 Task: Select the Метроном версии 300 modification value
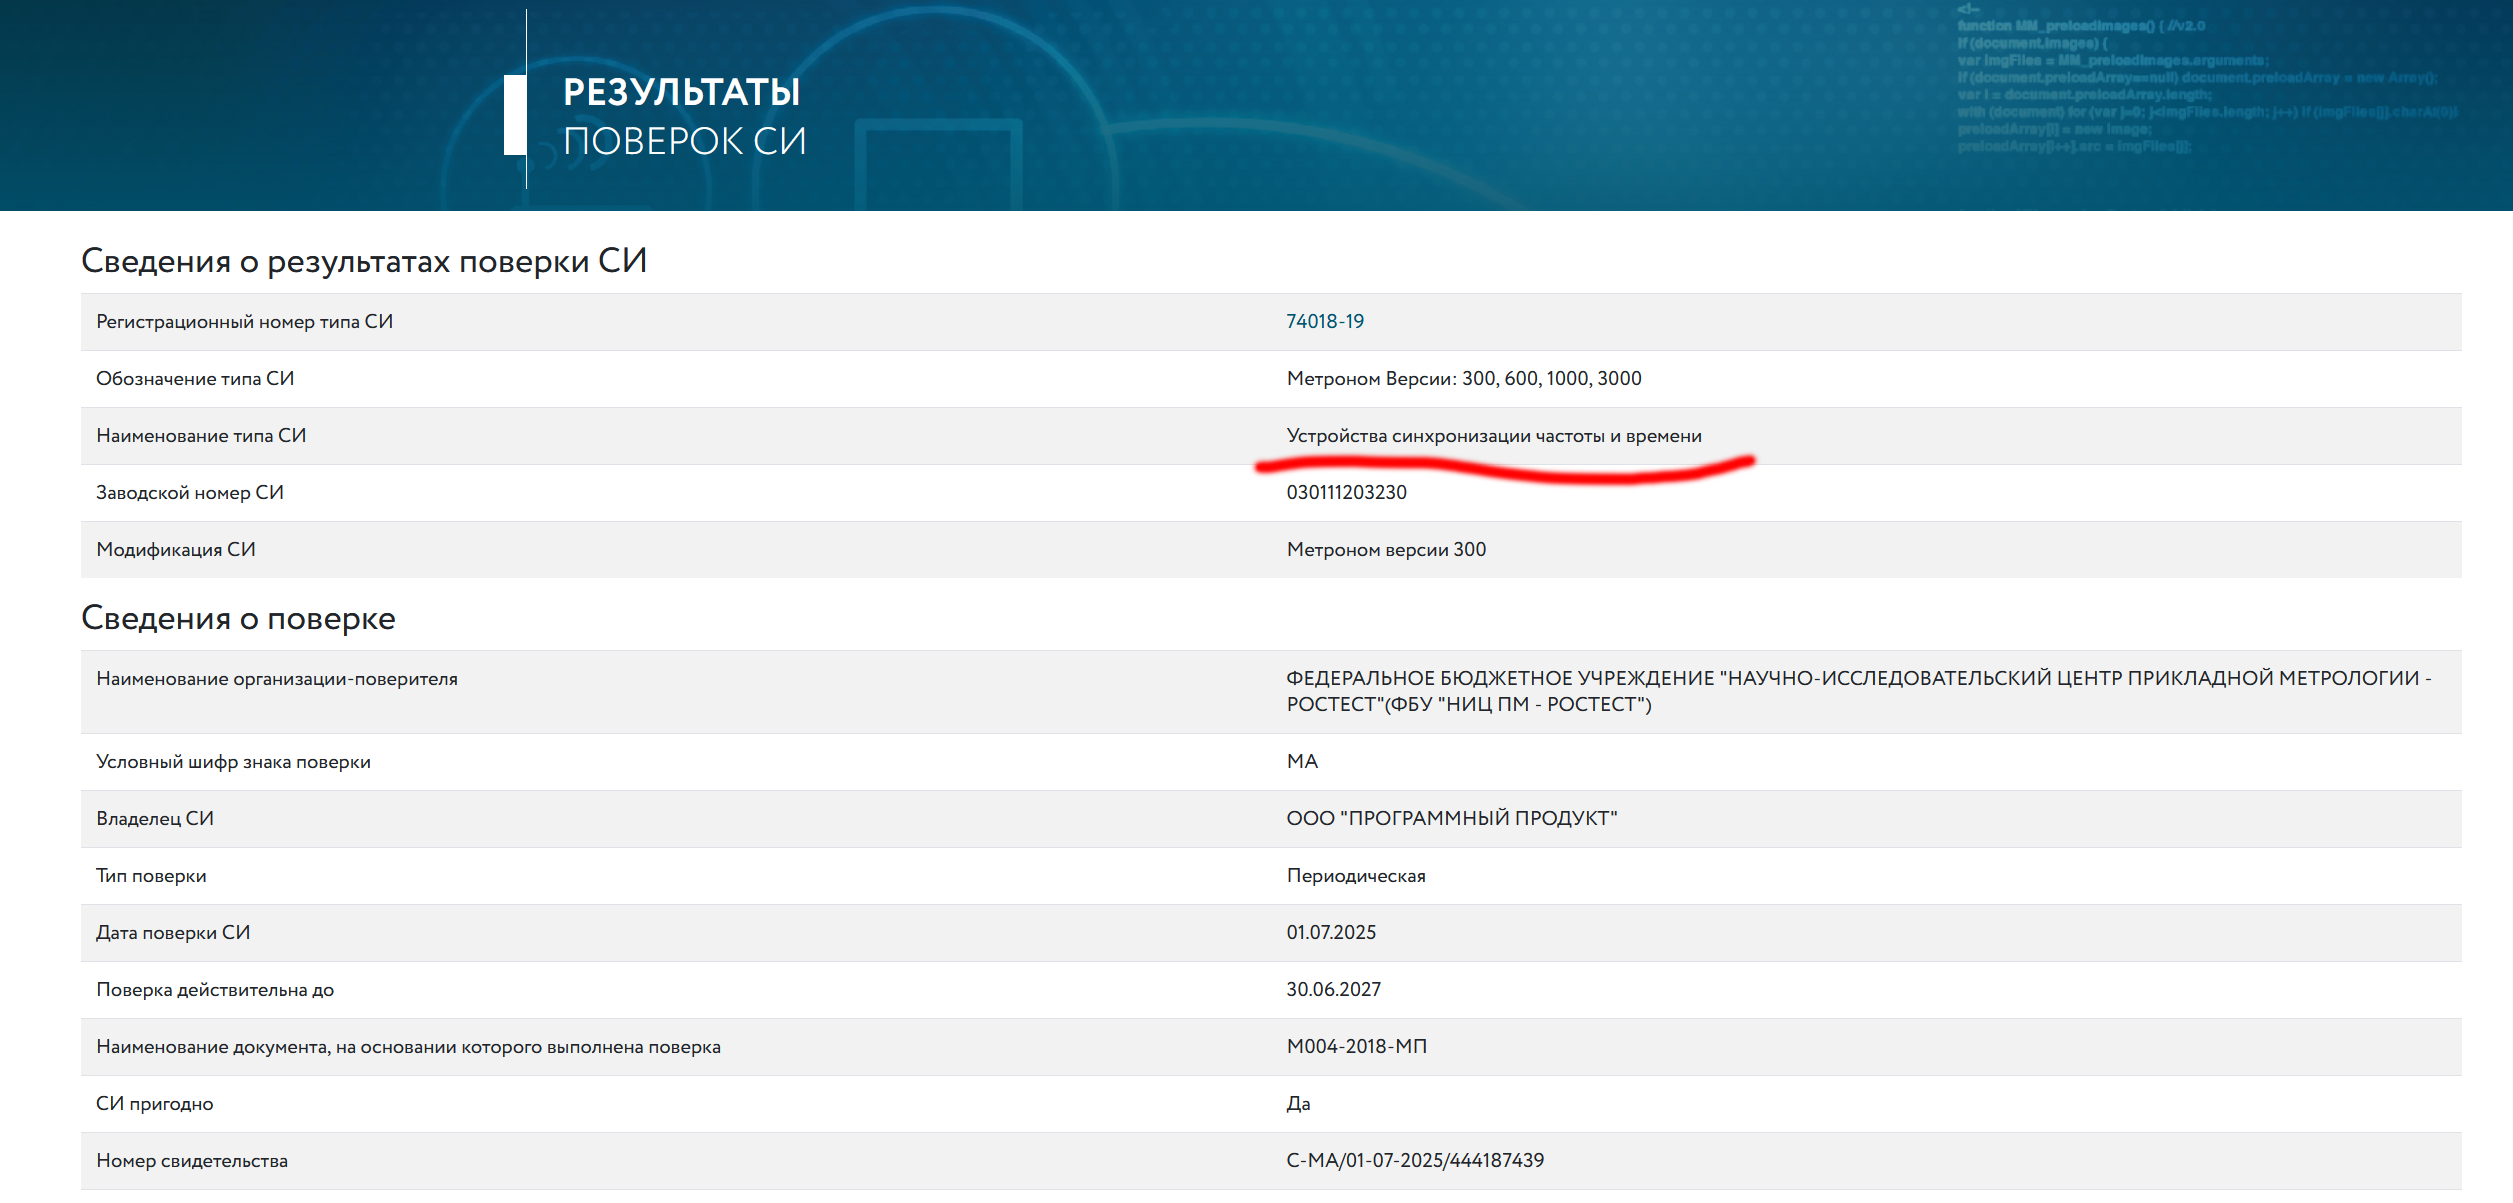point(1385,549)
